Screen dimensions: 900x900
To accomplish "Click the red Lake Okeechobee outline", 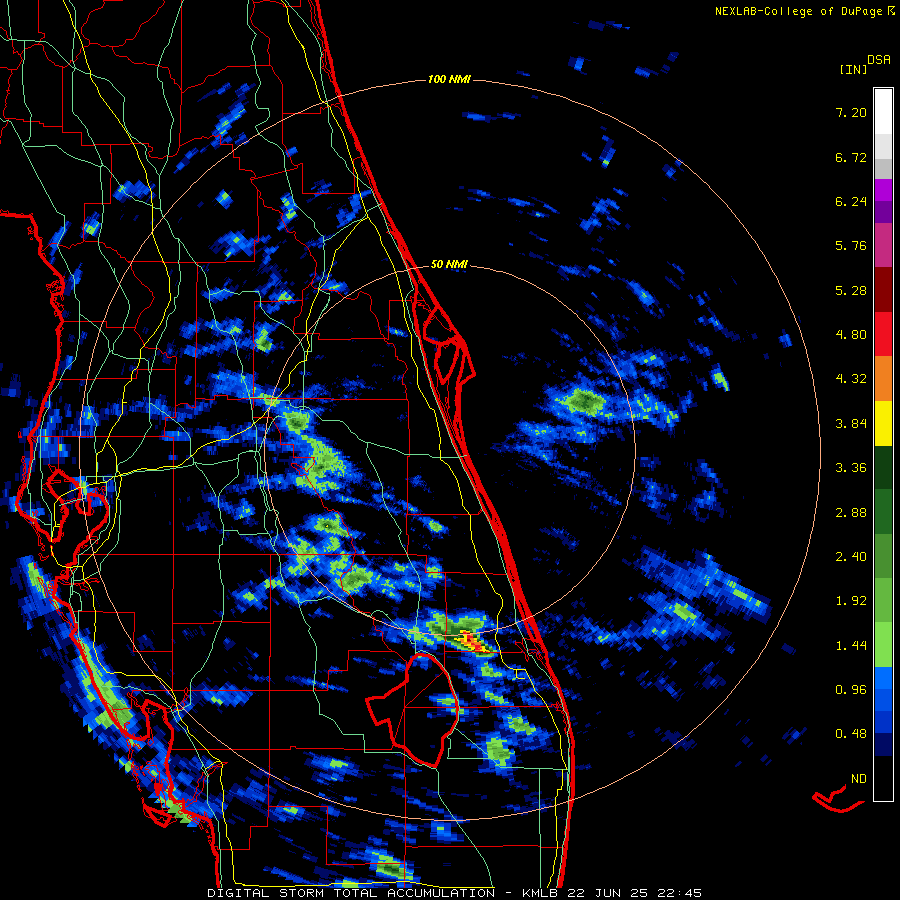I will (413, 711).
